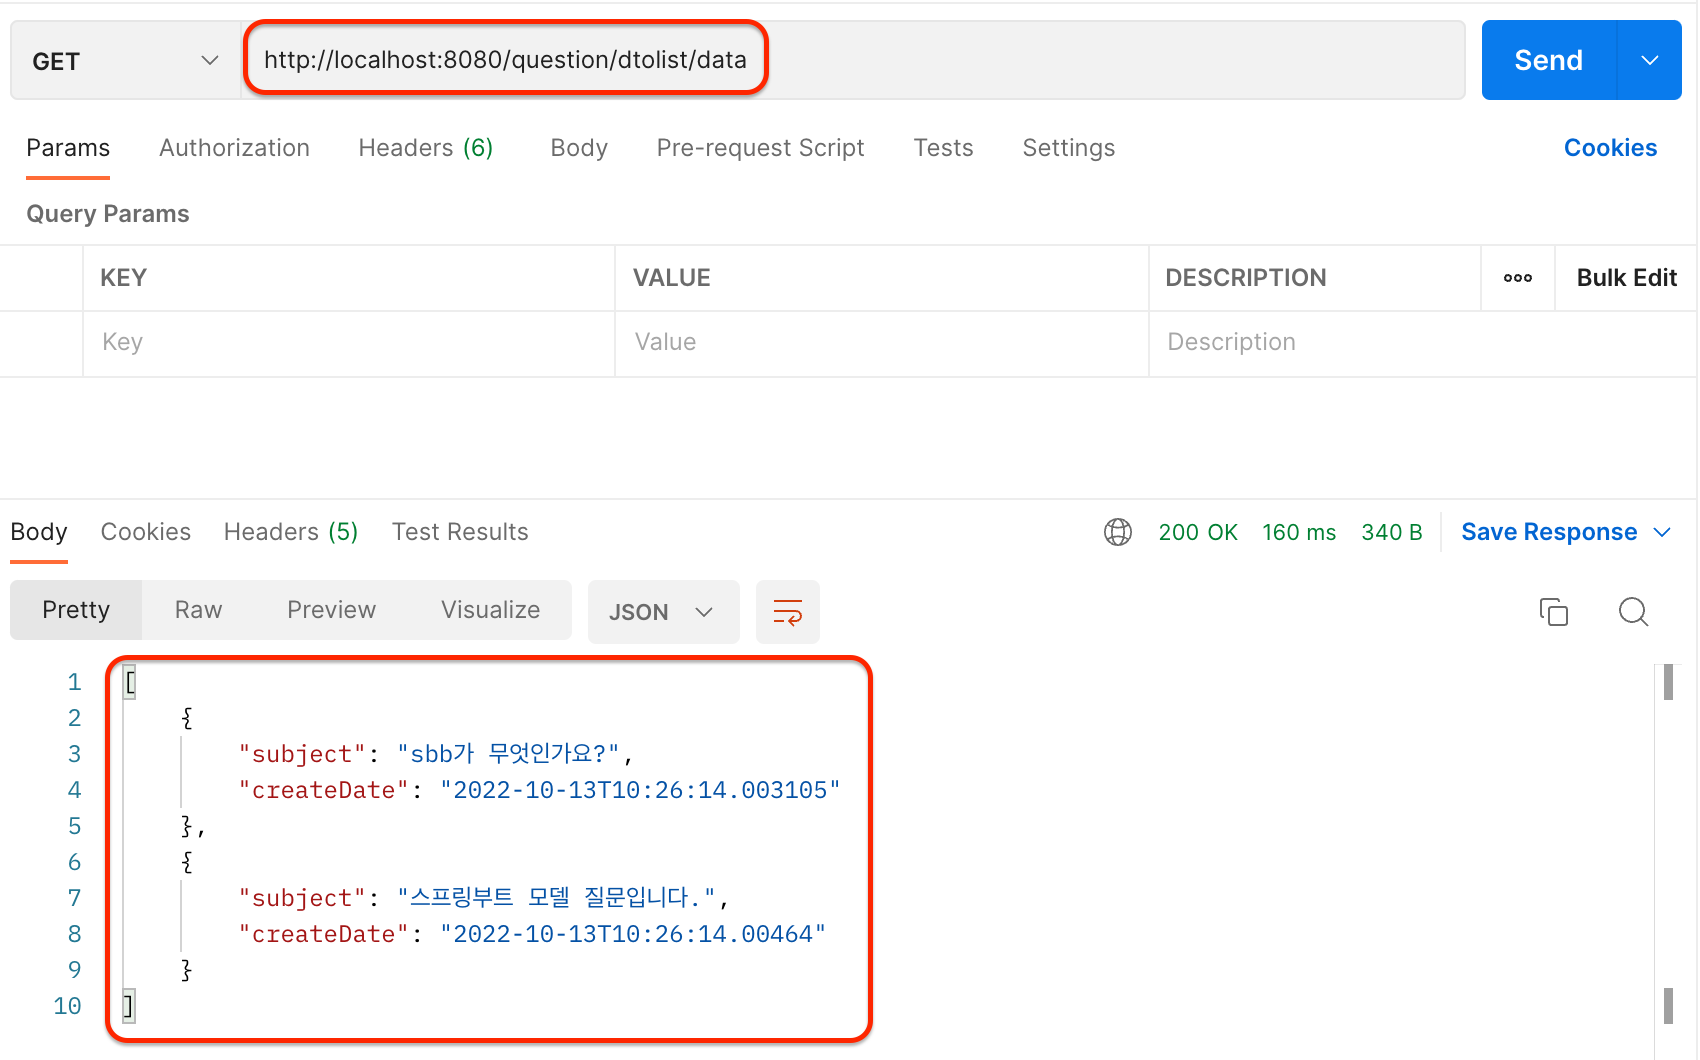Image resolution: width=1700 pixels, height=1060 pixels.
Task: Switch to Preview view mode
Action: [x=331, y=610]
